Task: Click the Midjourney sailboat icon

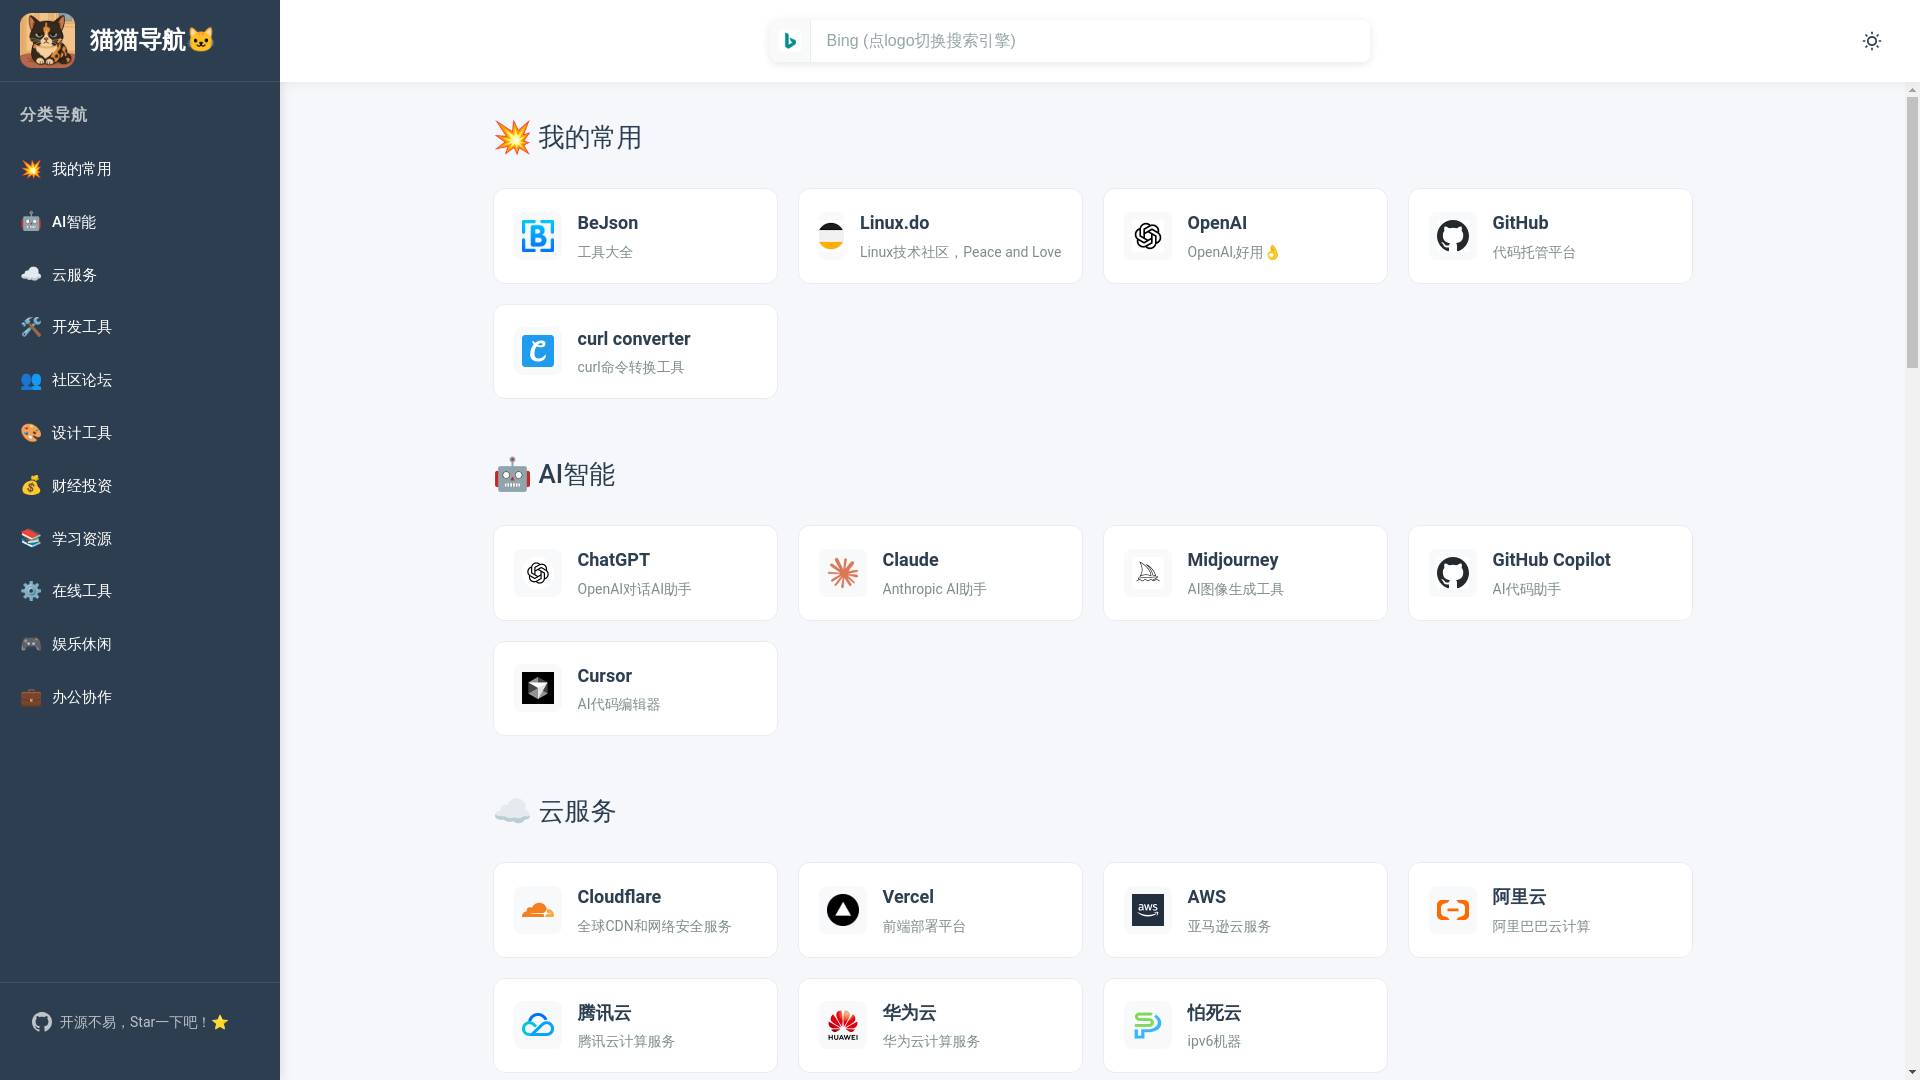Action: [1148, 573]
